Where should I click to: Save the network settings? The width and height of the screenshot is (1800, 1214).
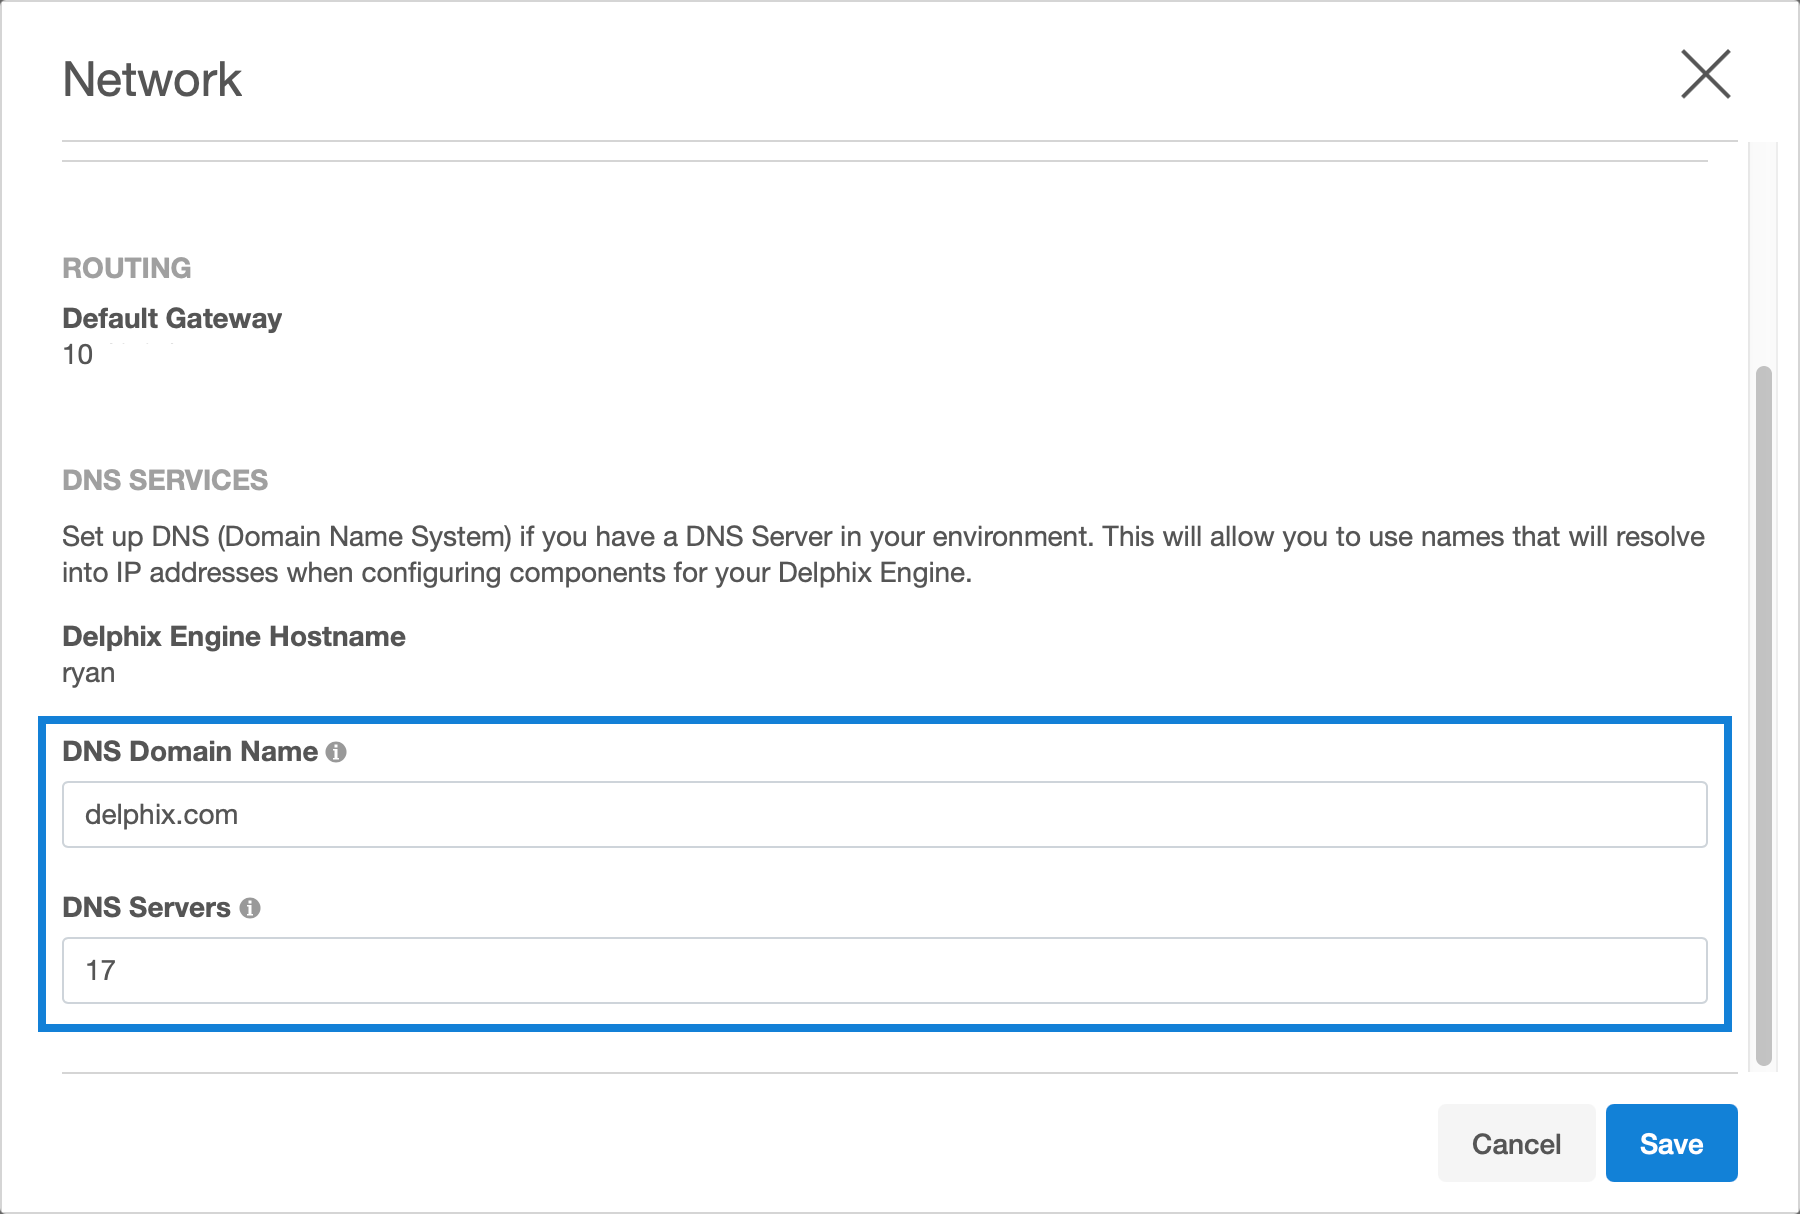click(1671, 1143)
